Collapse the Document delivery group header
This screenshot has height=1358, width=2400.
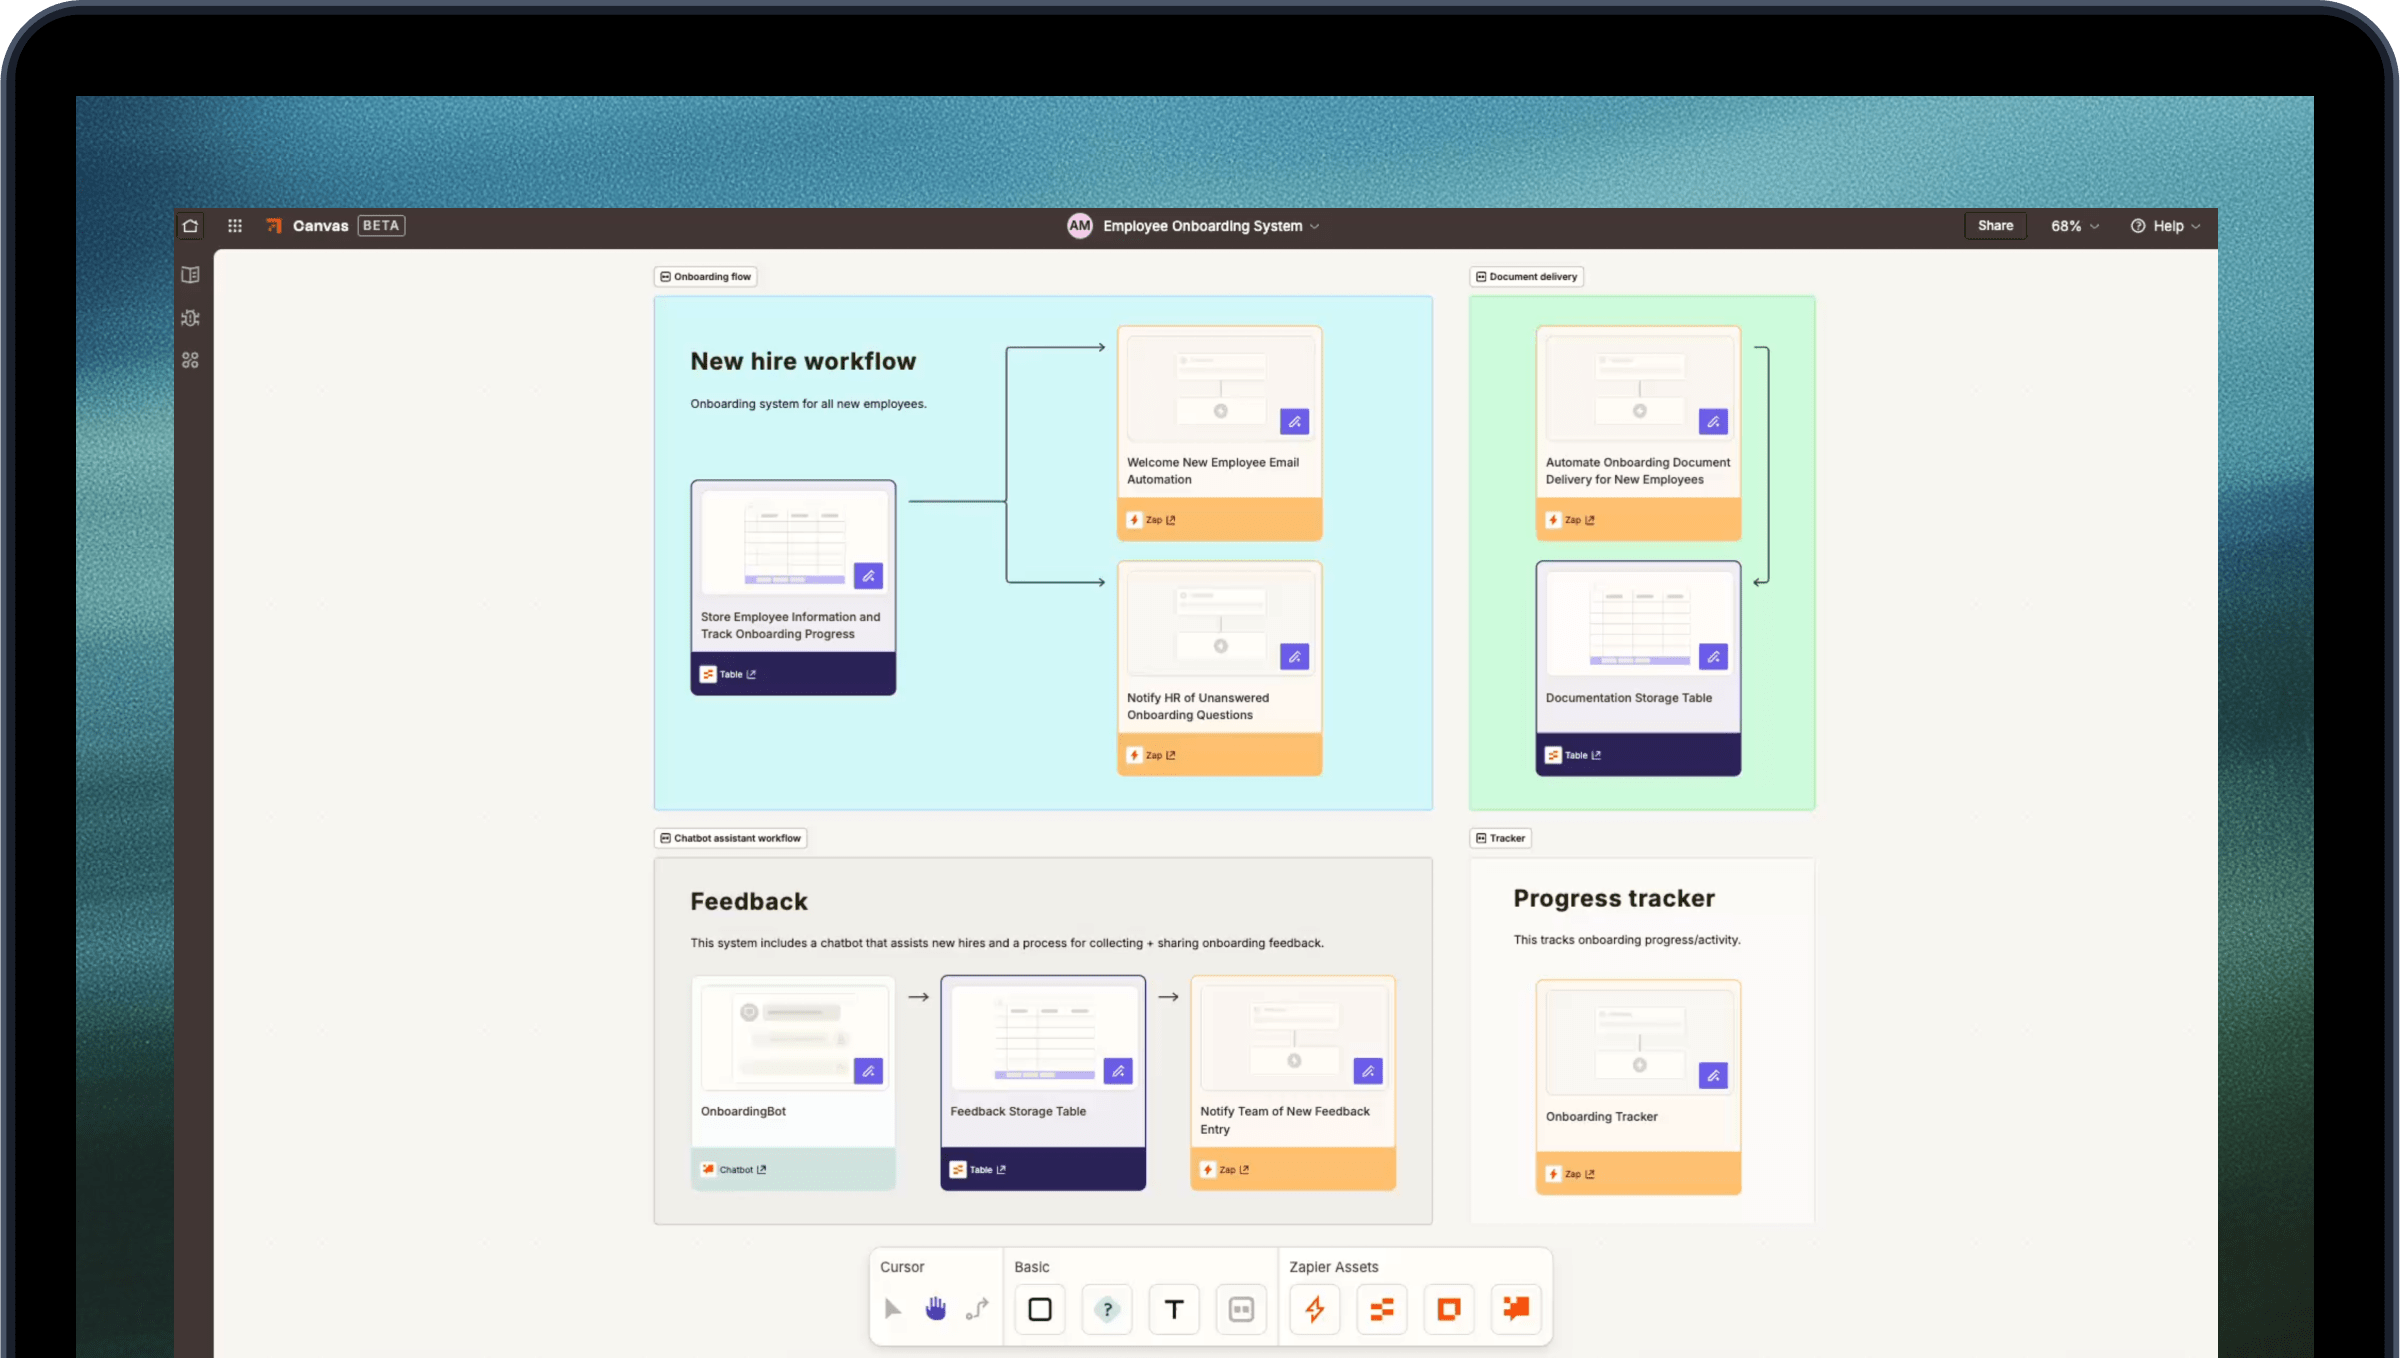[x=1480, y=276]
